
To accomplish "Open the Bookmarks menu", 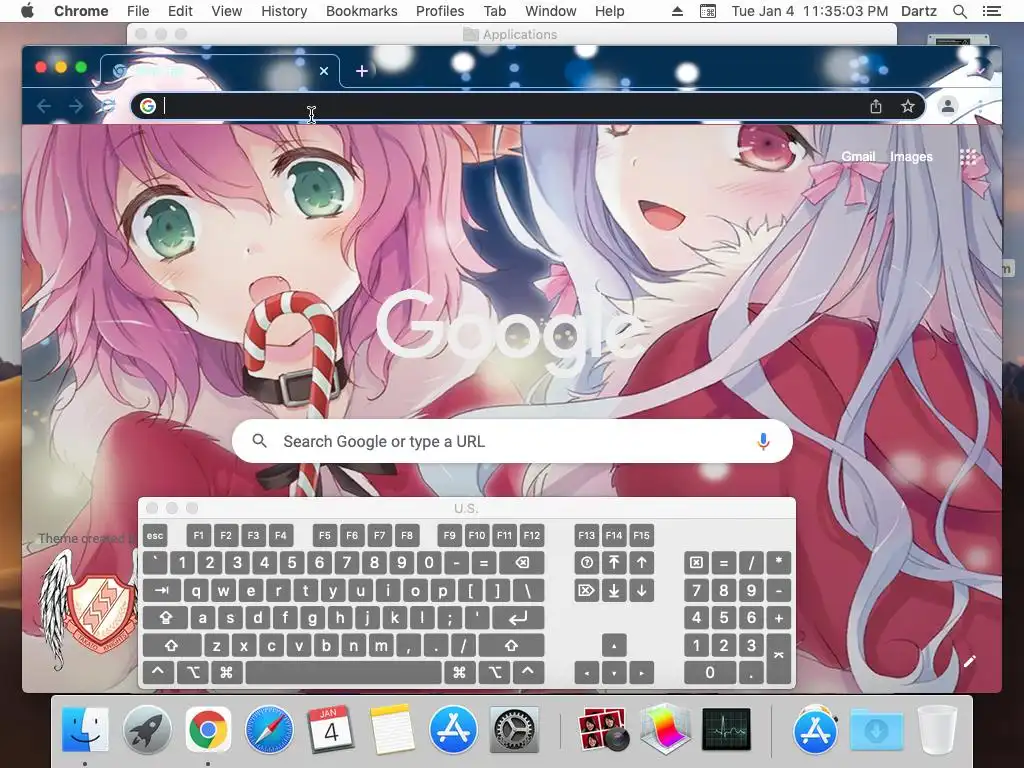I will (362, 11).
